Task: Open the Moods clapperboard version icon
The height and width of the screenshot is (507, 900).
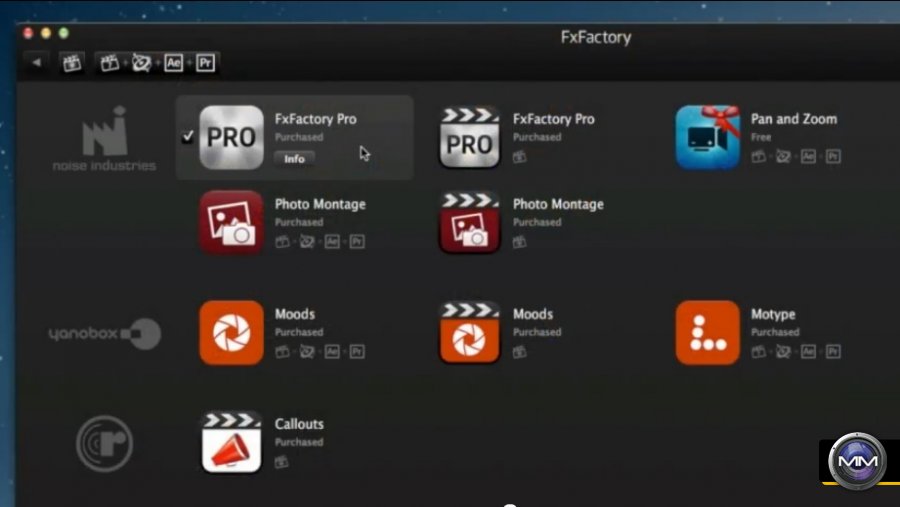Action: 470,332
